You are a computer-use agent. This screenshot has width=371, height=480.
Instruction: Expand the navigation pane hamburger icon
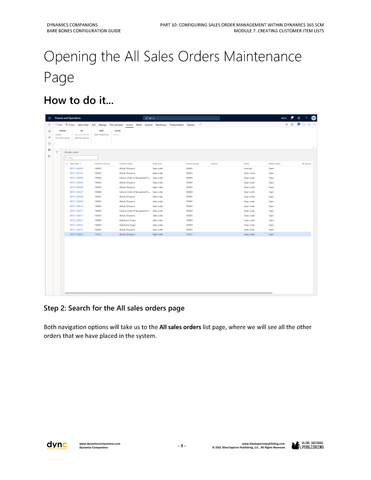click(x=49, y=125)
